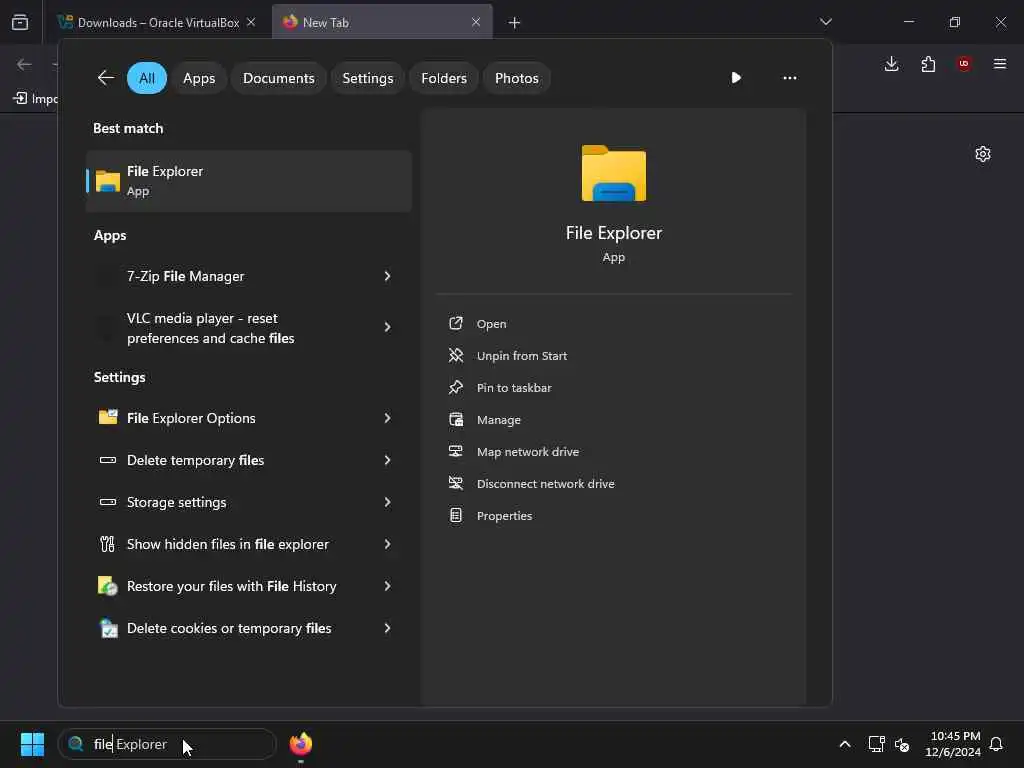Viewport: 1024px width, 768px height.
Task: Open the Windows Start menu
Action: (32, 744)
